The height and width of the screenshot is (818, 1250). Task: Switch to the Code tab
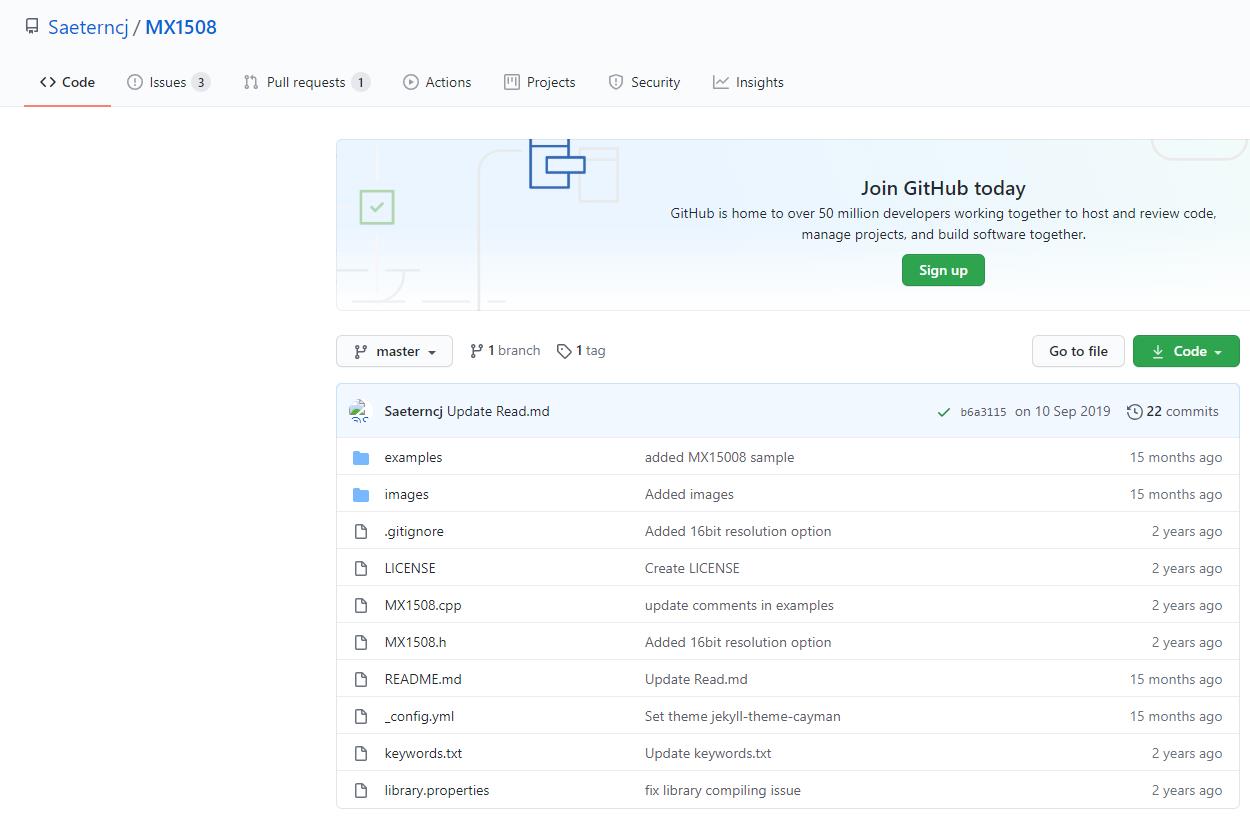click(67, 82)
